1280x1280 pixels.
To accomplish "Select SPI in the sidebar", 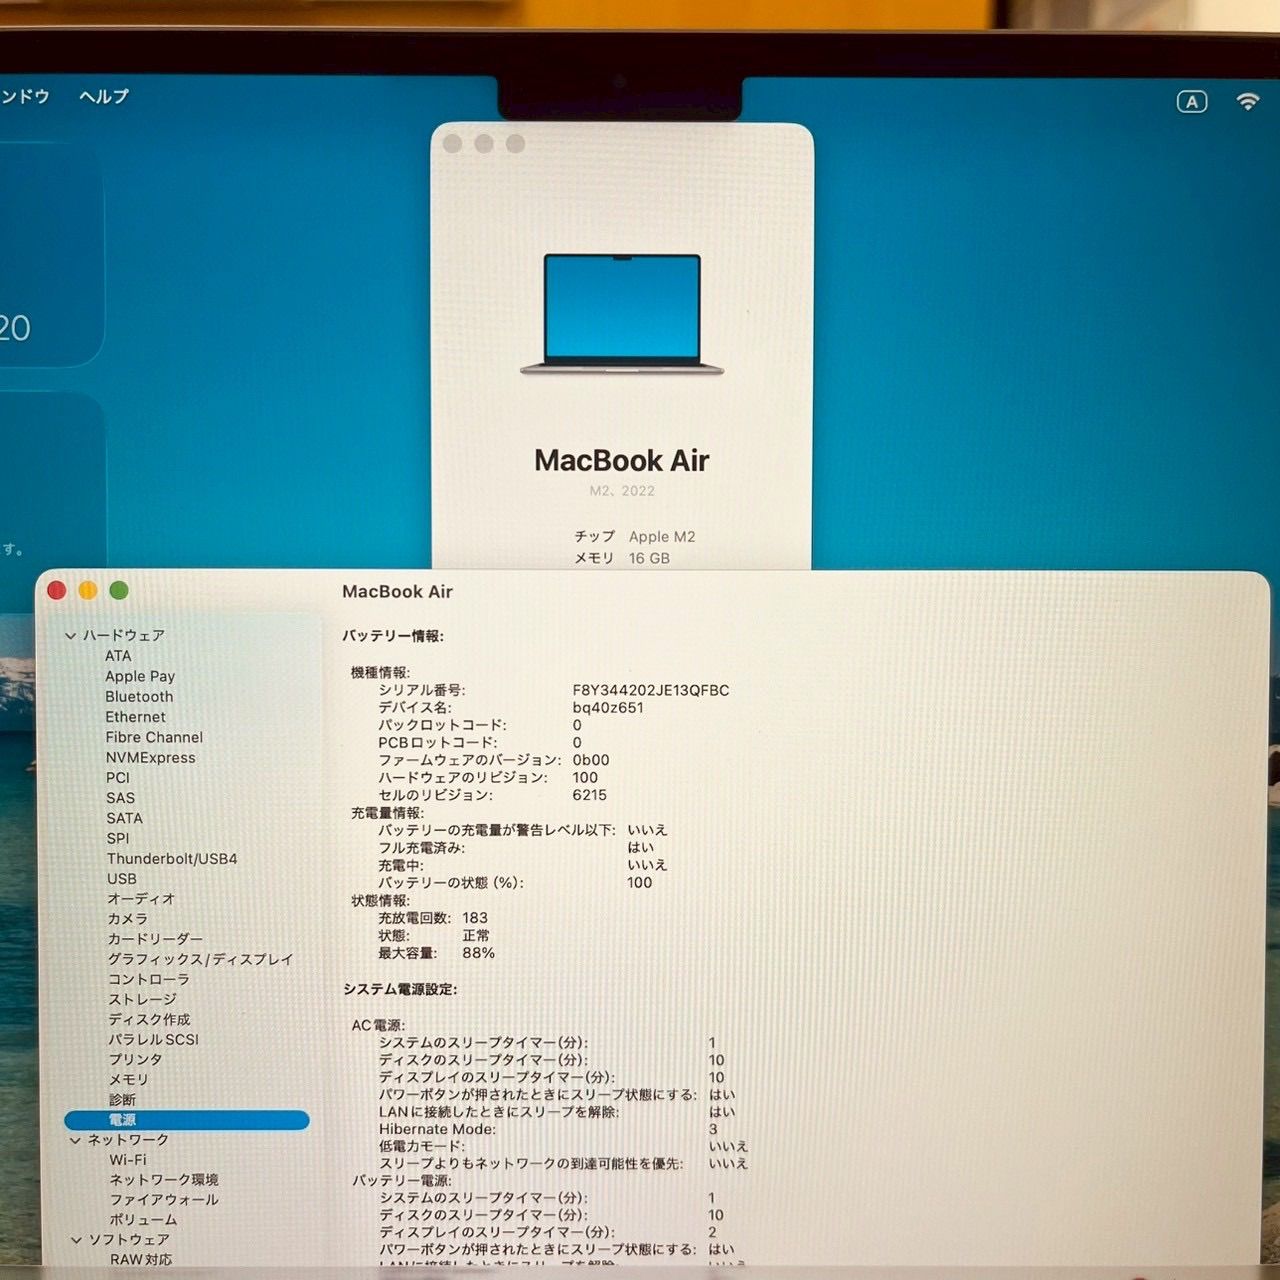I will [118, 838].
